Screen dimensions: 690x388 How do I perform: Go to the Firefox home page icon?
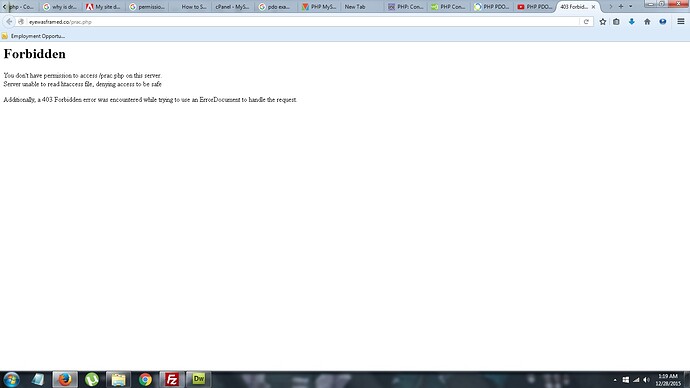point(647,22)
